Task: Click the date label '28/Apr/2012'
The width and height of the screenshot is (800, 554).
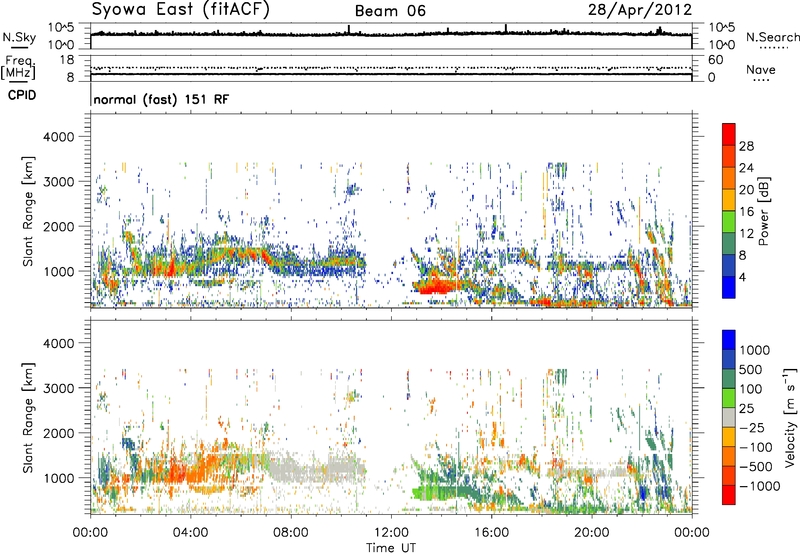Action: (640, 10)
